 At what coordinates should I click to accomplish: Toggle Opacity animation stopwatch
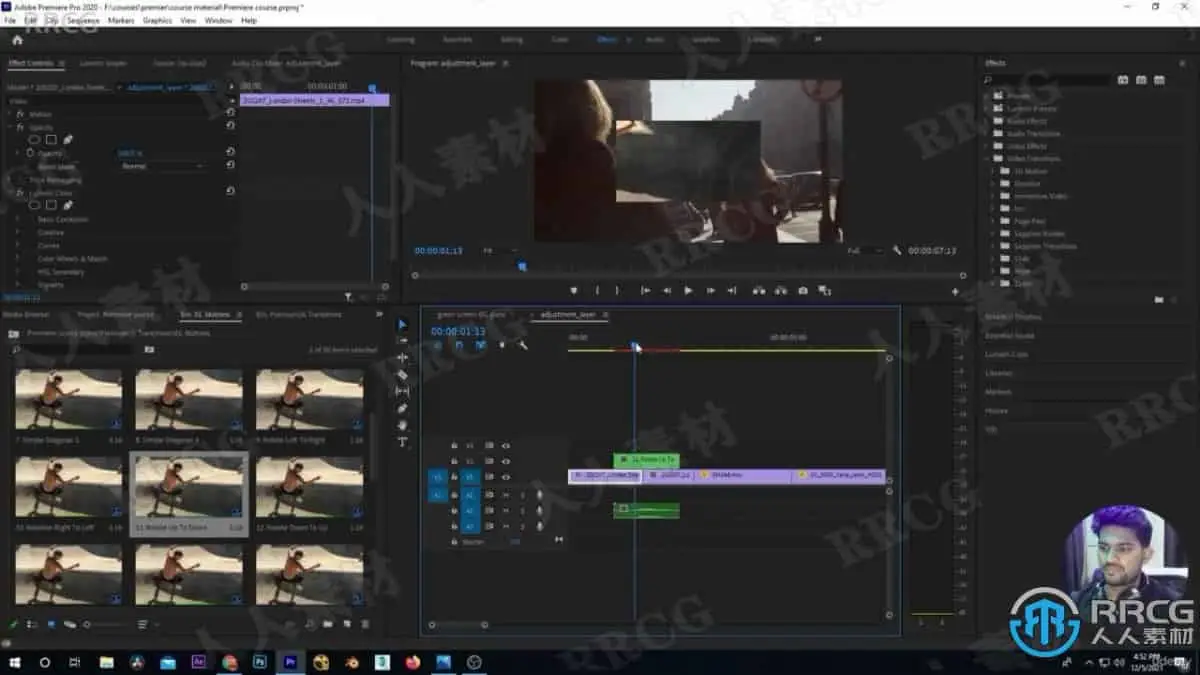click(x=30, y=153)
